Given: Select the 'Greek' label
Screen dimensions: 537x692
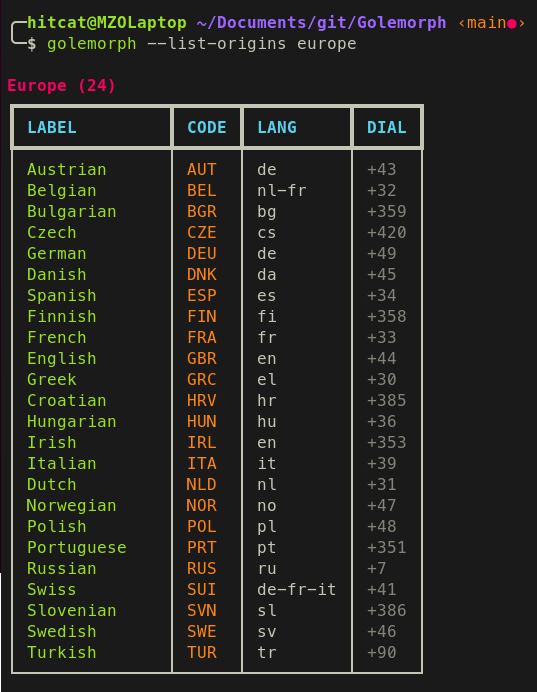Looking at the screenshot, I should click(52, 380).
